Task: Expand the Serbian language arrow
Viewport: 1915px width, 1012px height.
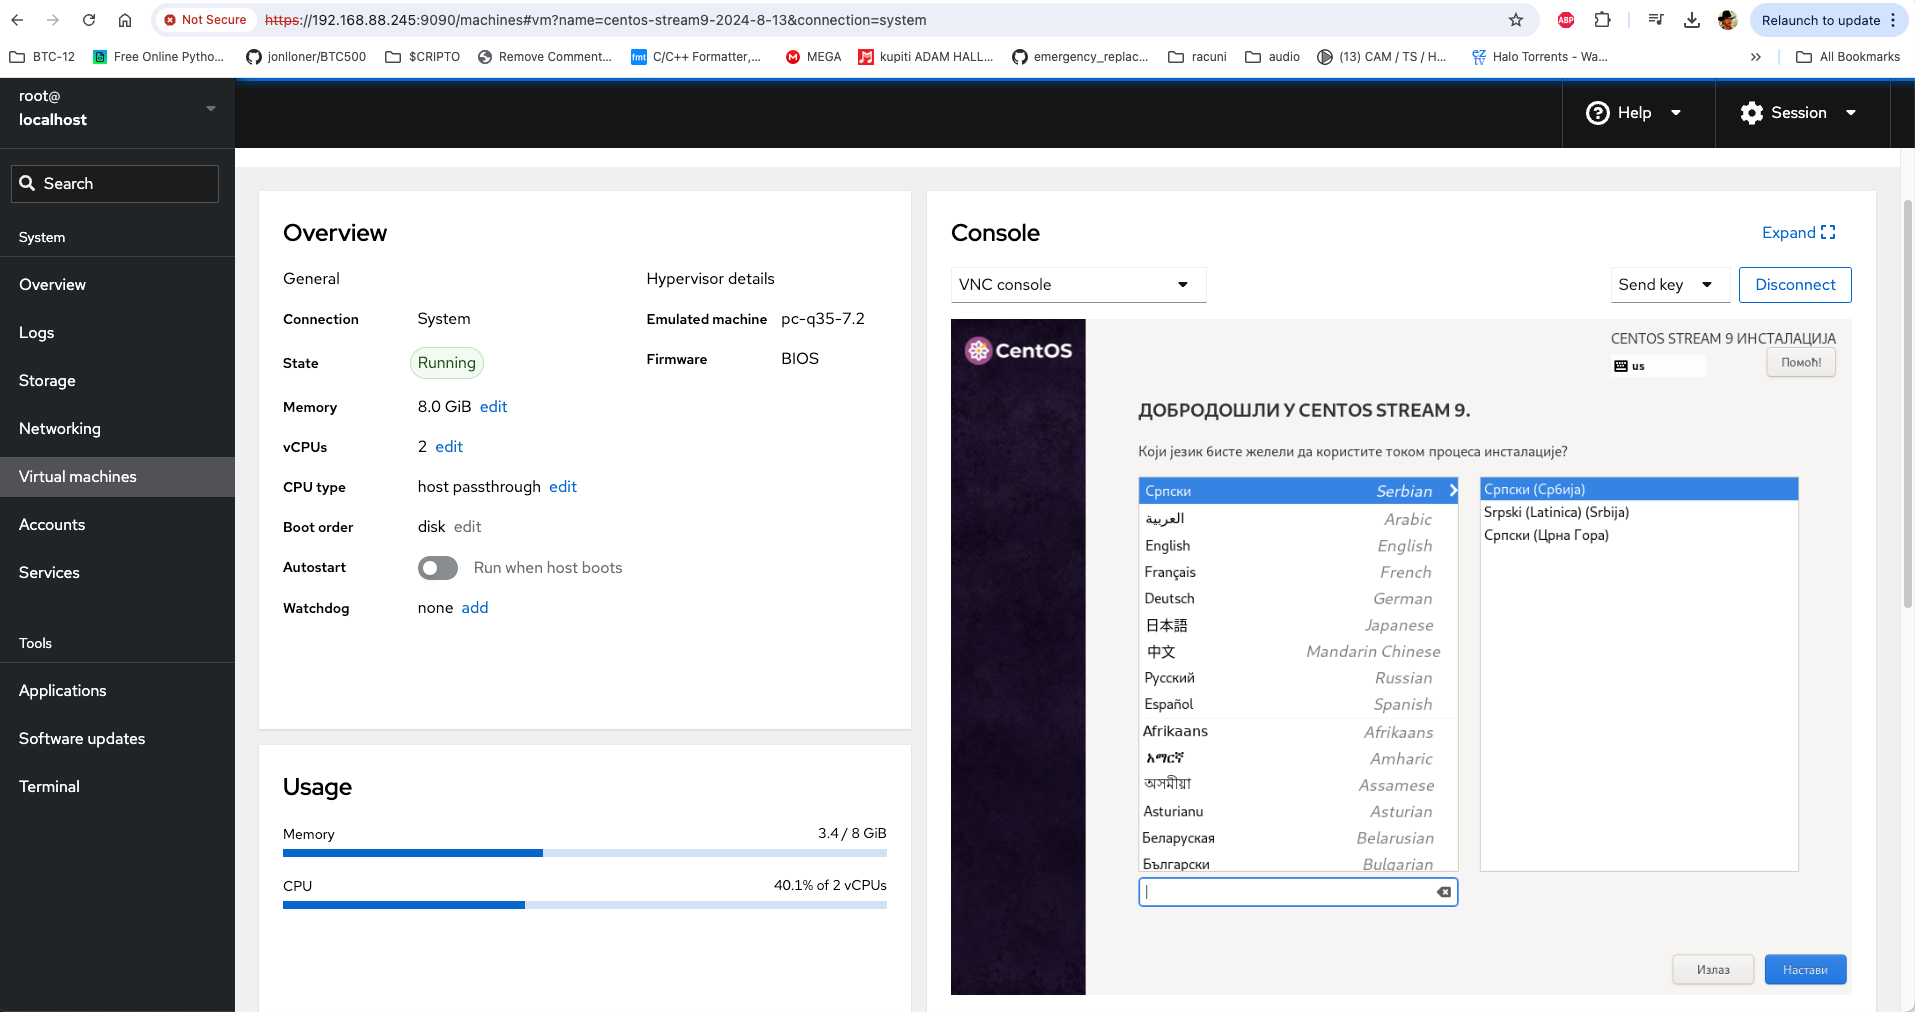Action: (1452, 491)
